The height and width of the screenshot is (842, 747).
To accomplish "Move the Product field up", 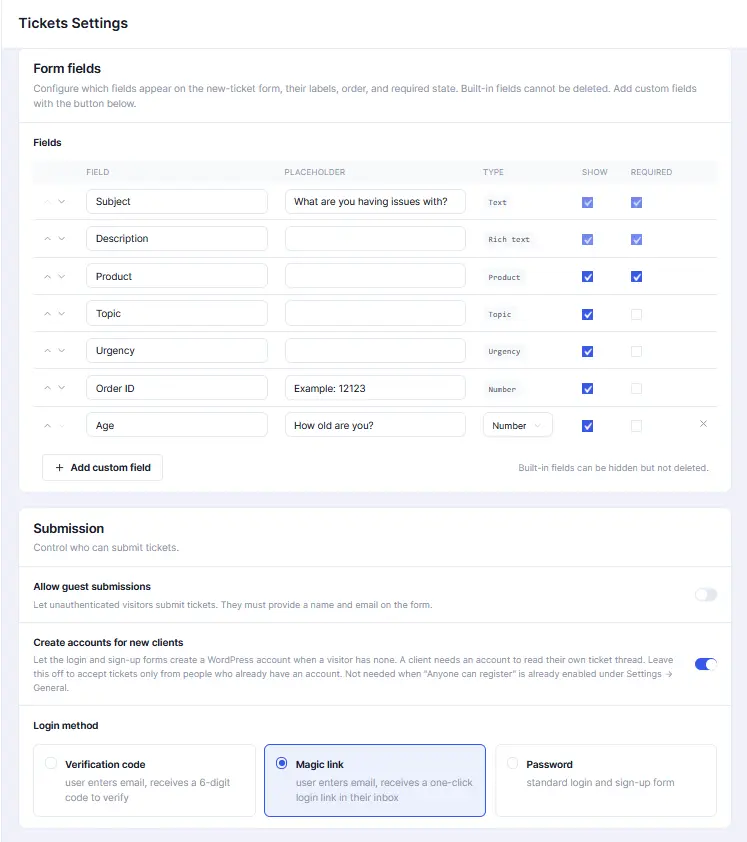I will pyautogui.click(x=47, y=277).
